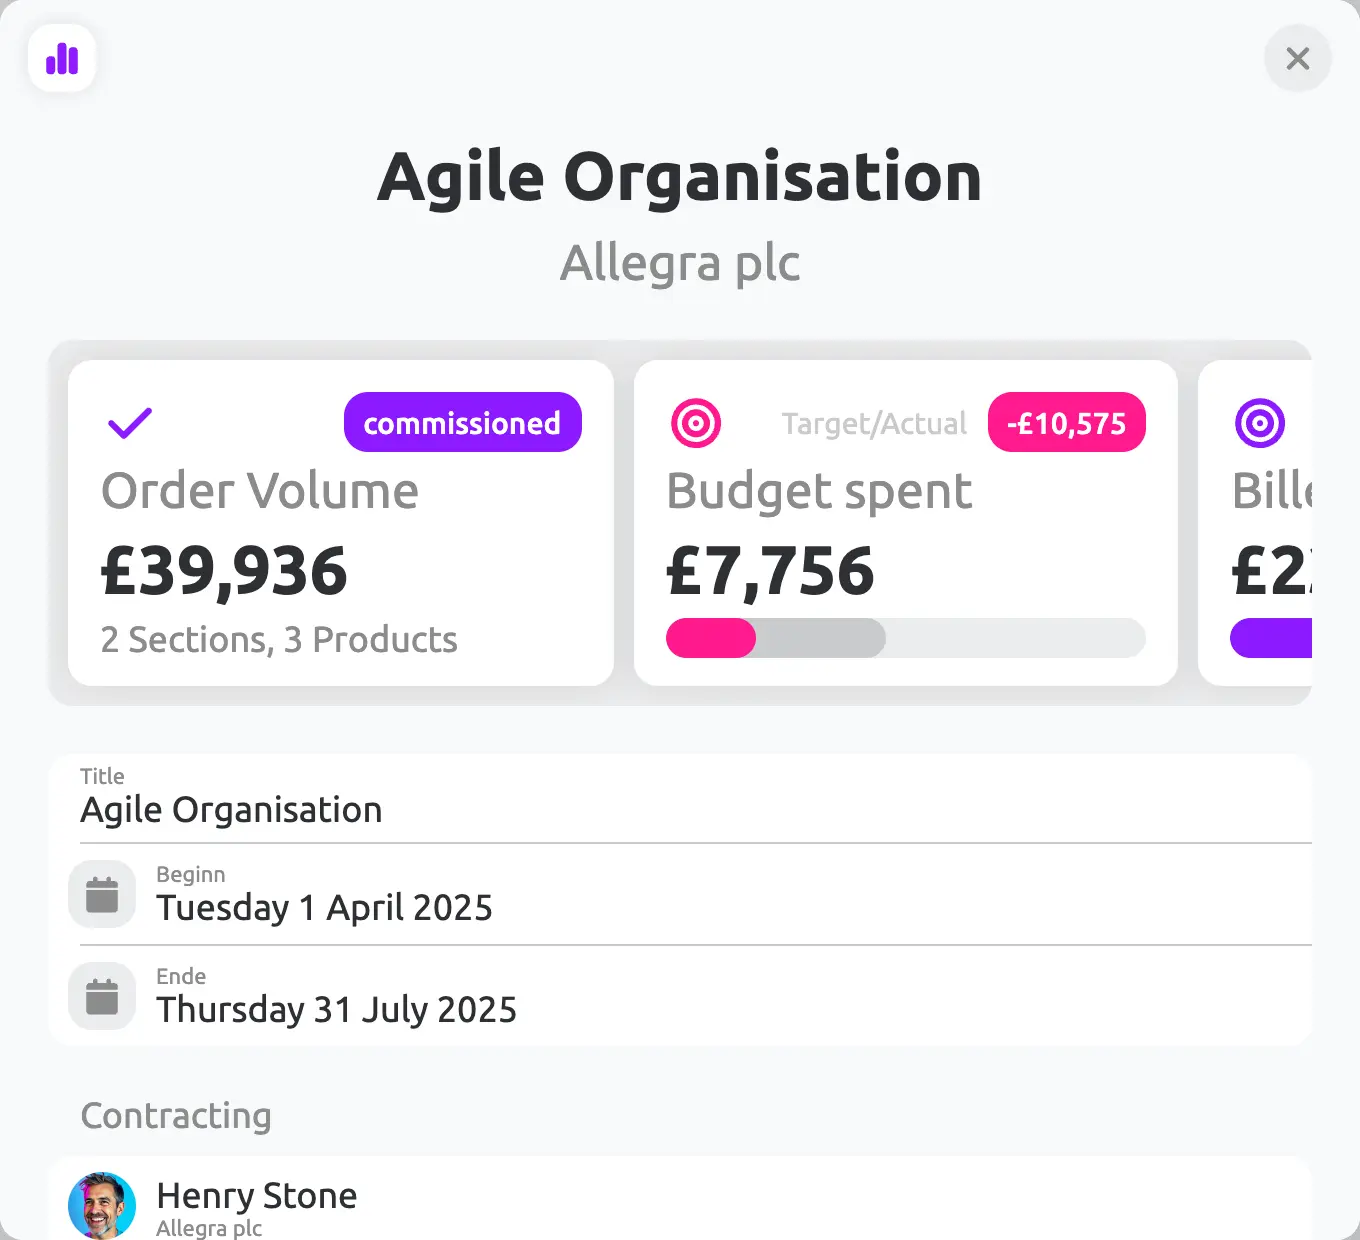
Task: Open the Order Volume £39,936 card
Action: click(341, 523)
